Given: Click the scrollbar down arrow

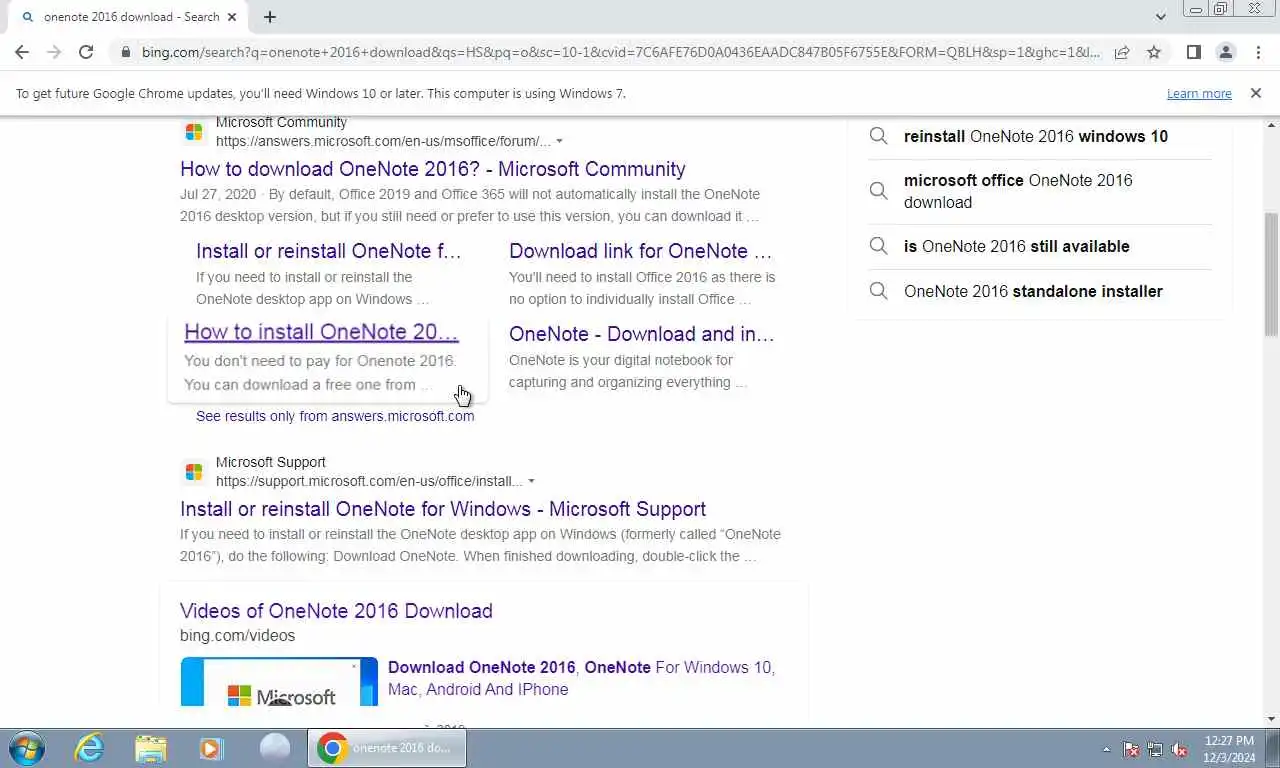Looking at the screenshot, I should (1271, 719).
